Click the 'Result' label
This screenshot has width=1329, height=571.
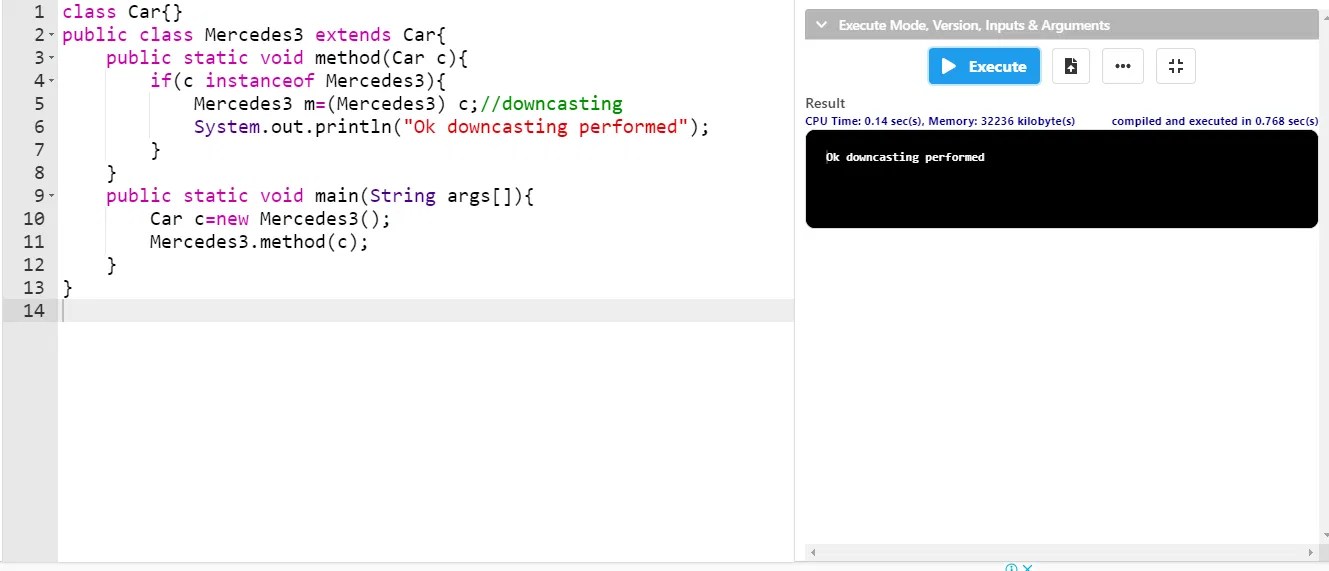click(825, 103)
